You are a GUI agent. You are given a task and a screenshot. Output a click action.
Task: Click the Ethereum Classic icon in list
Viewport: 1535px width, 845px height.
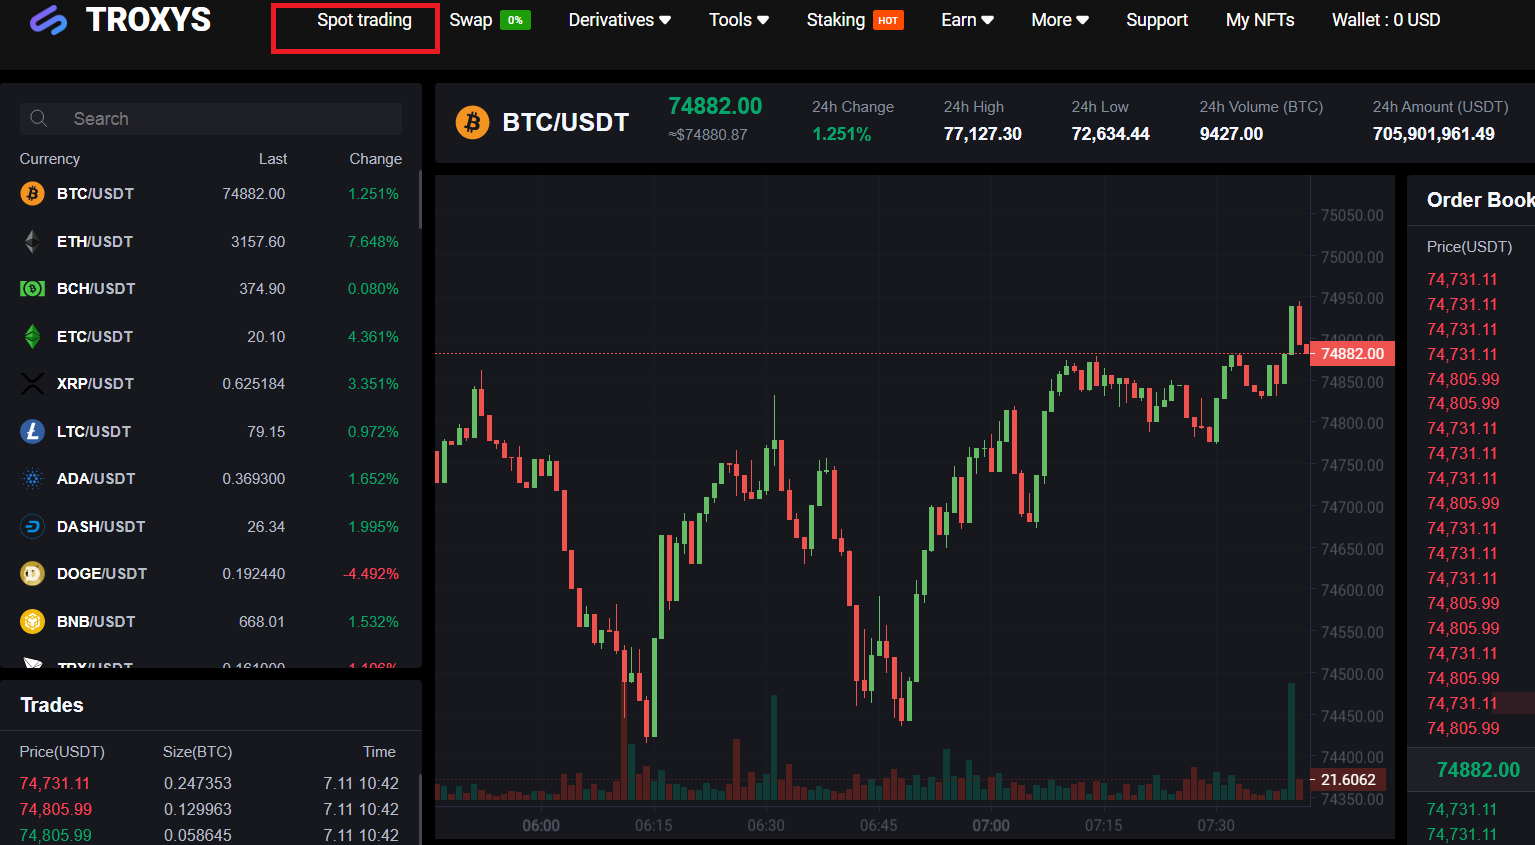point(33,336)
